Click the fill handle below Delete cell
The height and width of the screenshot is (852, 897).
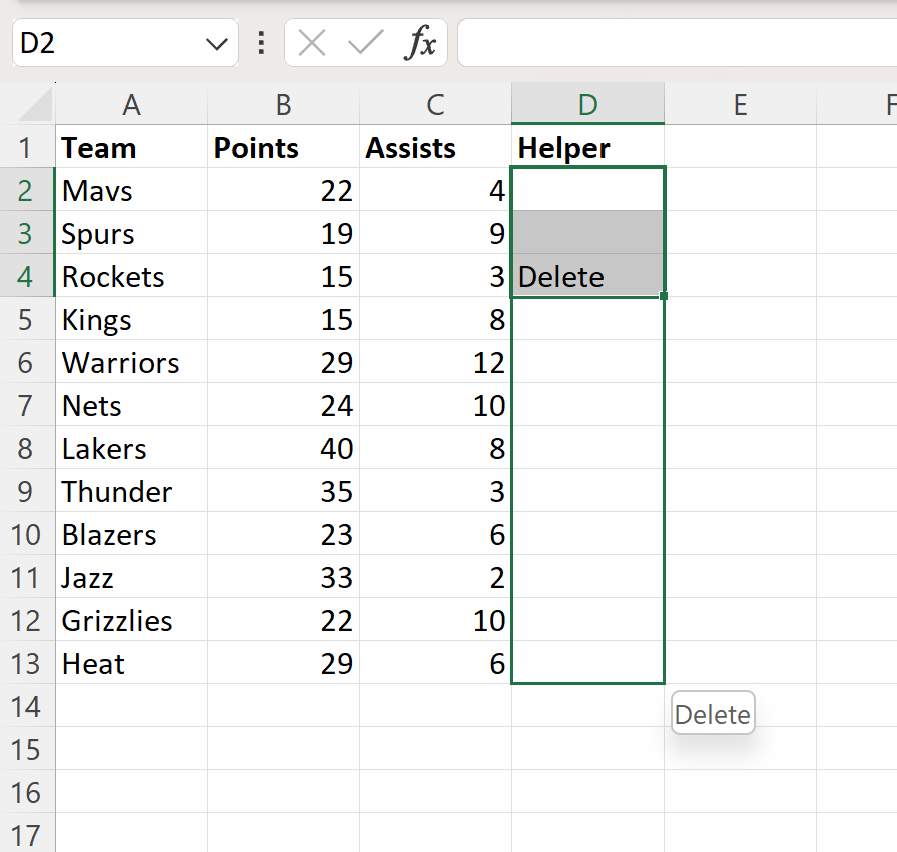click(664, 296)
